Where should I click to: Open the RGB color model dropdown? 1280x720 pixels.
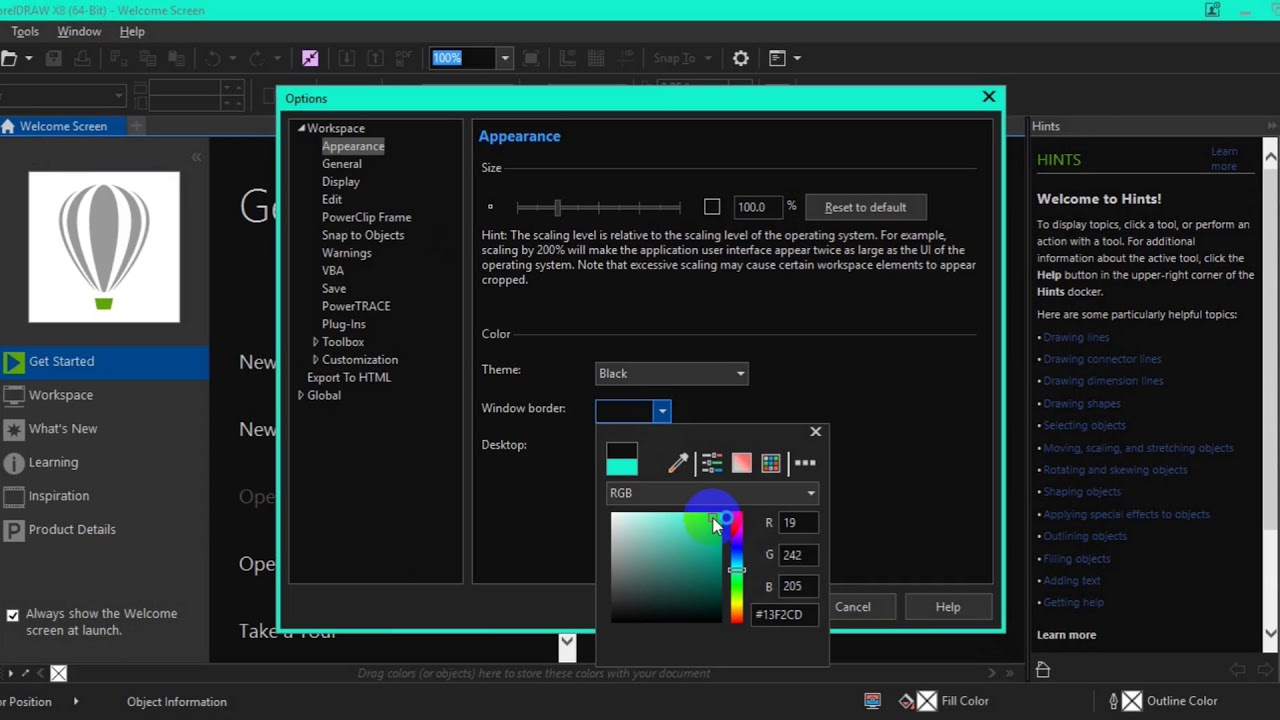[712, 493]
